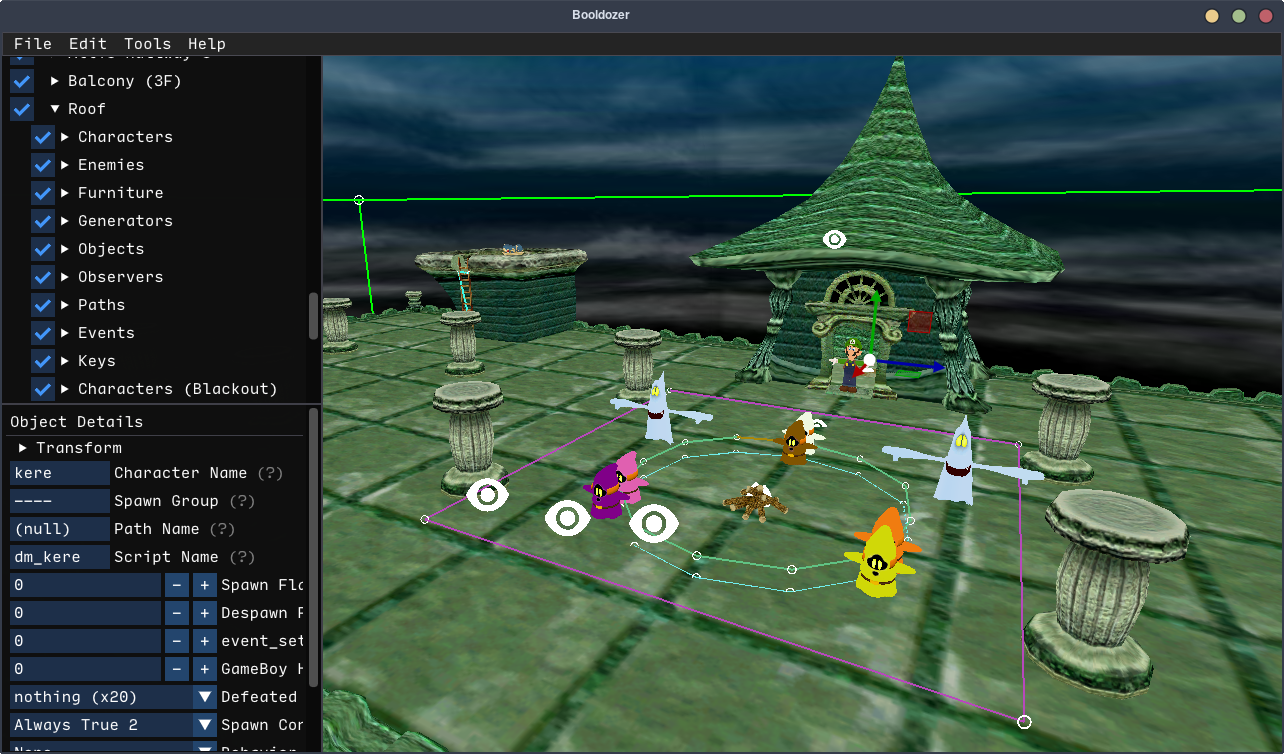Click the Script Name field containing 'dm_kere'

[60, 557]
